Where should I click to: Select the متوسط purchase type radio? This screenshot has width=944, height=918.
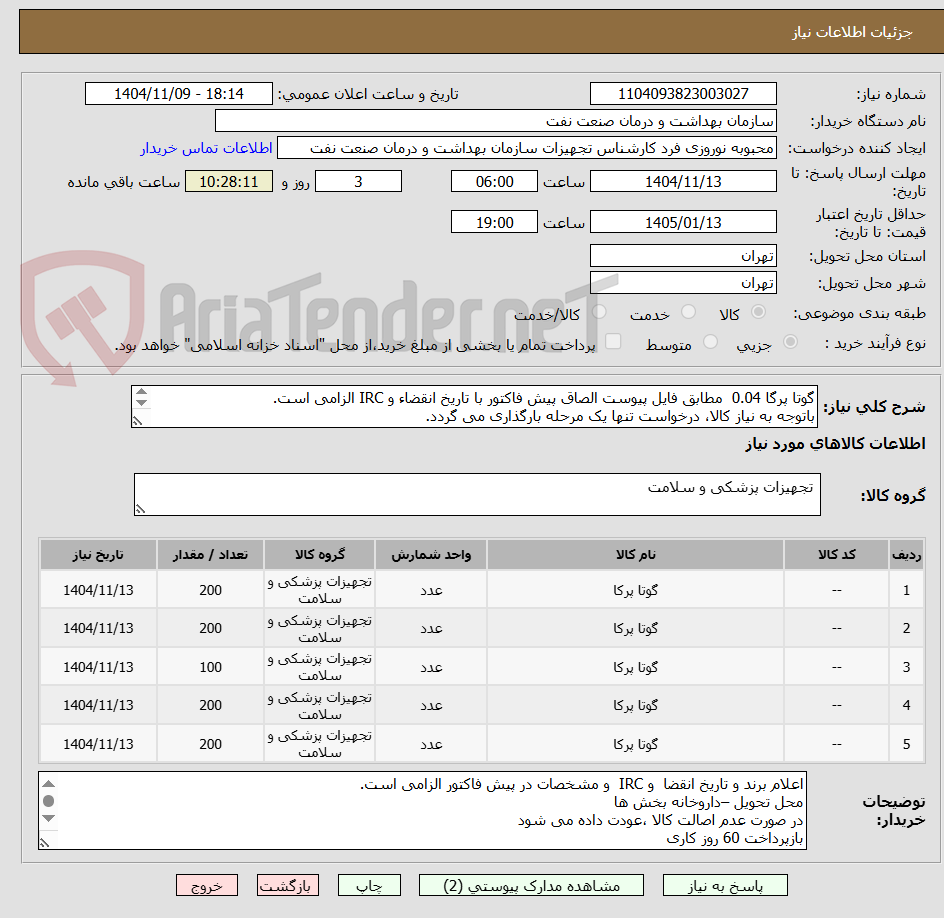pos(710,342)
